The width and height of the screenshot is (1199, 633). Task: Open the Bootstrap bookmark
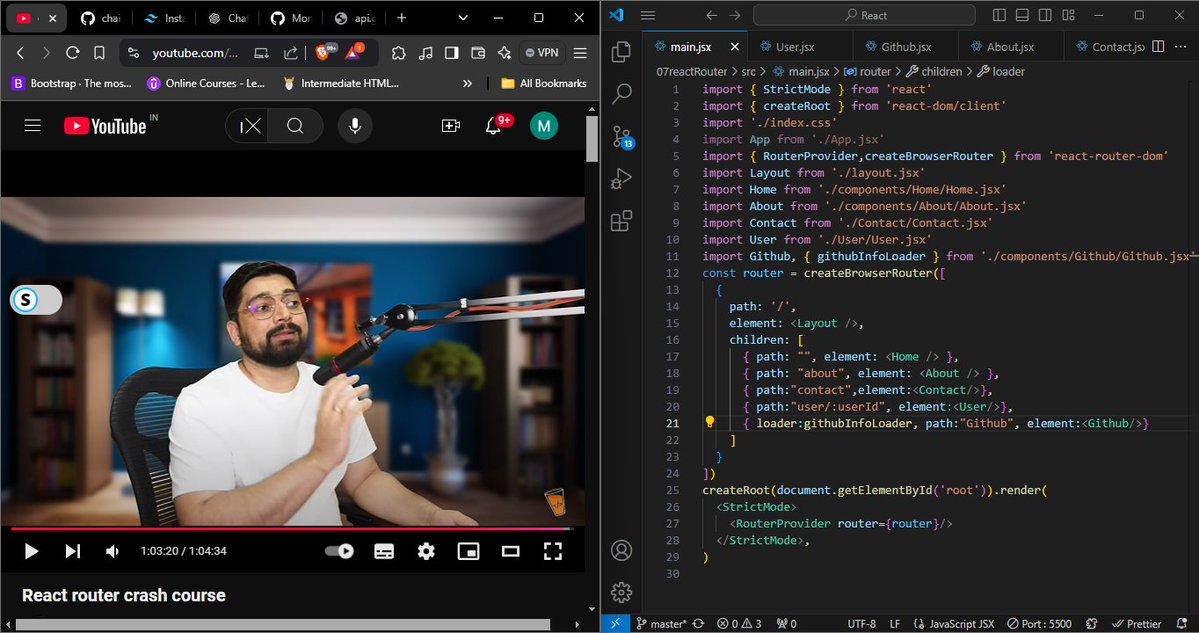coord(72,83)
